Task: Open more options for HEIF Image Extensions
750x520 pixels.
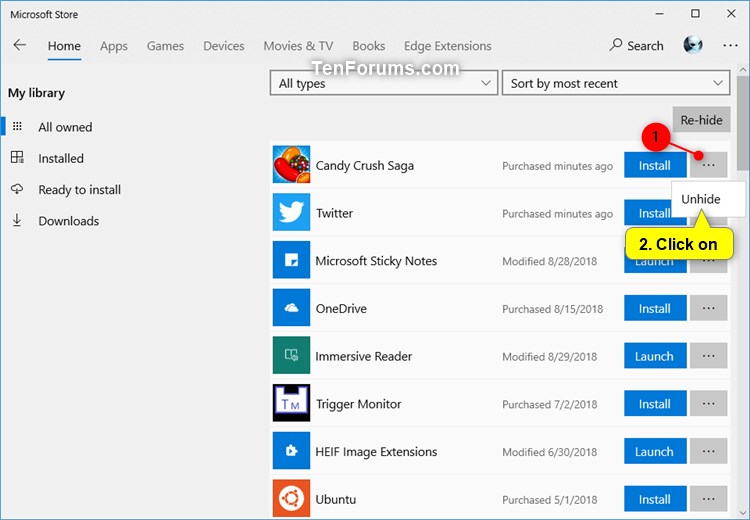Action: (x=708, y=451)
